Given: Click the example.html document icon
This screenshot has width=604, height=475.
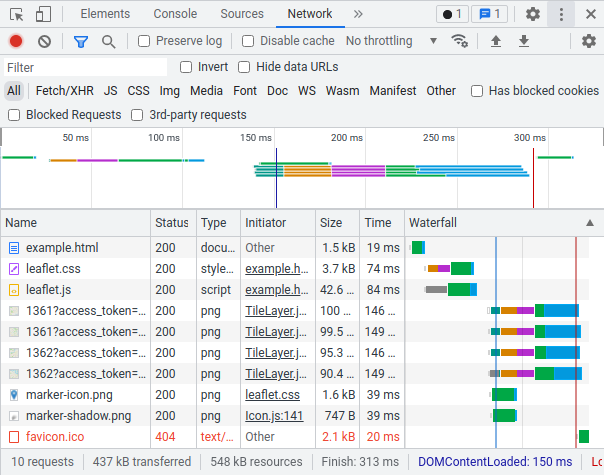Looking at the screenshot, I should click(14, 248).
